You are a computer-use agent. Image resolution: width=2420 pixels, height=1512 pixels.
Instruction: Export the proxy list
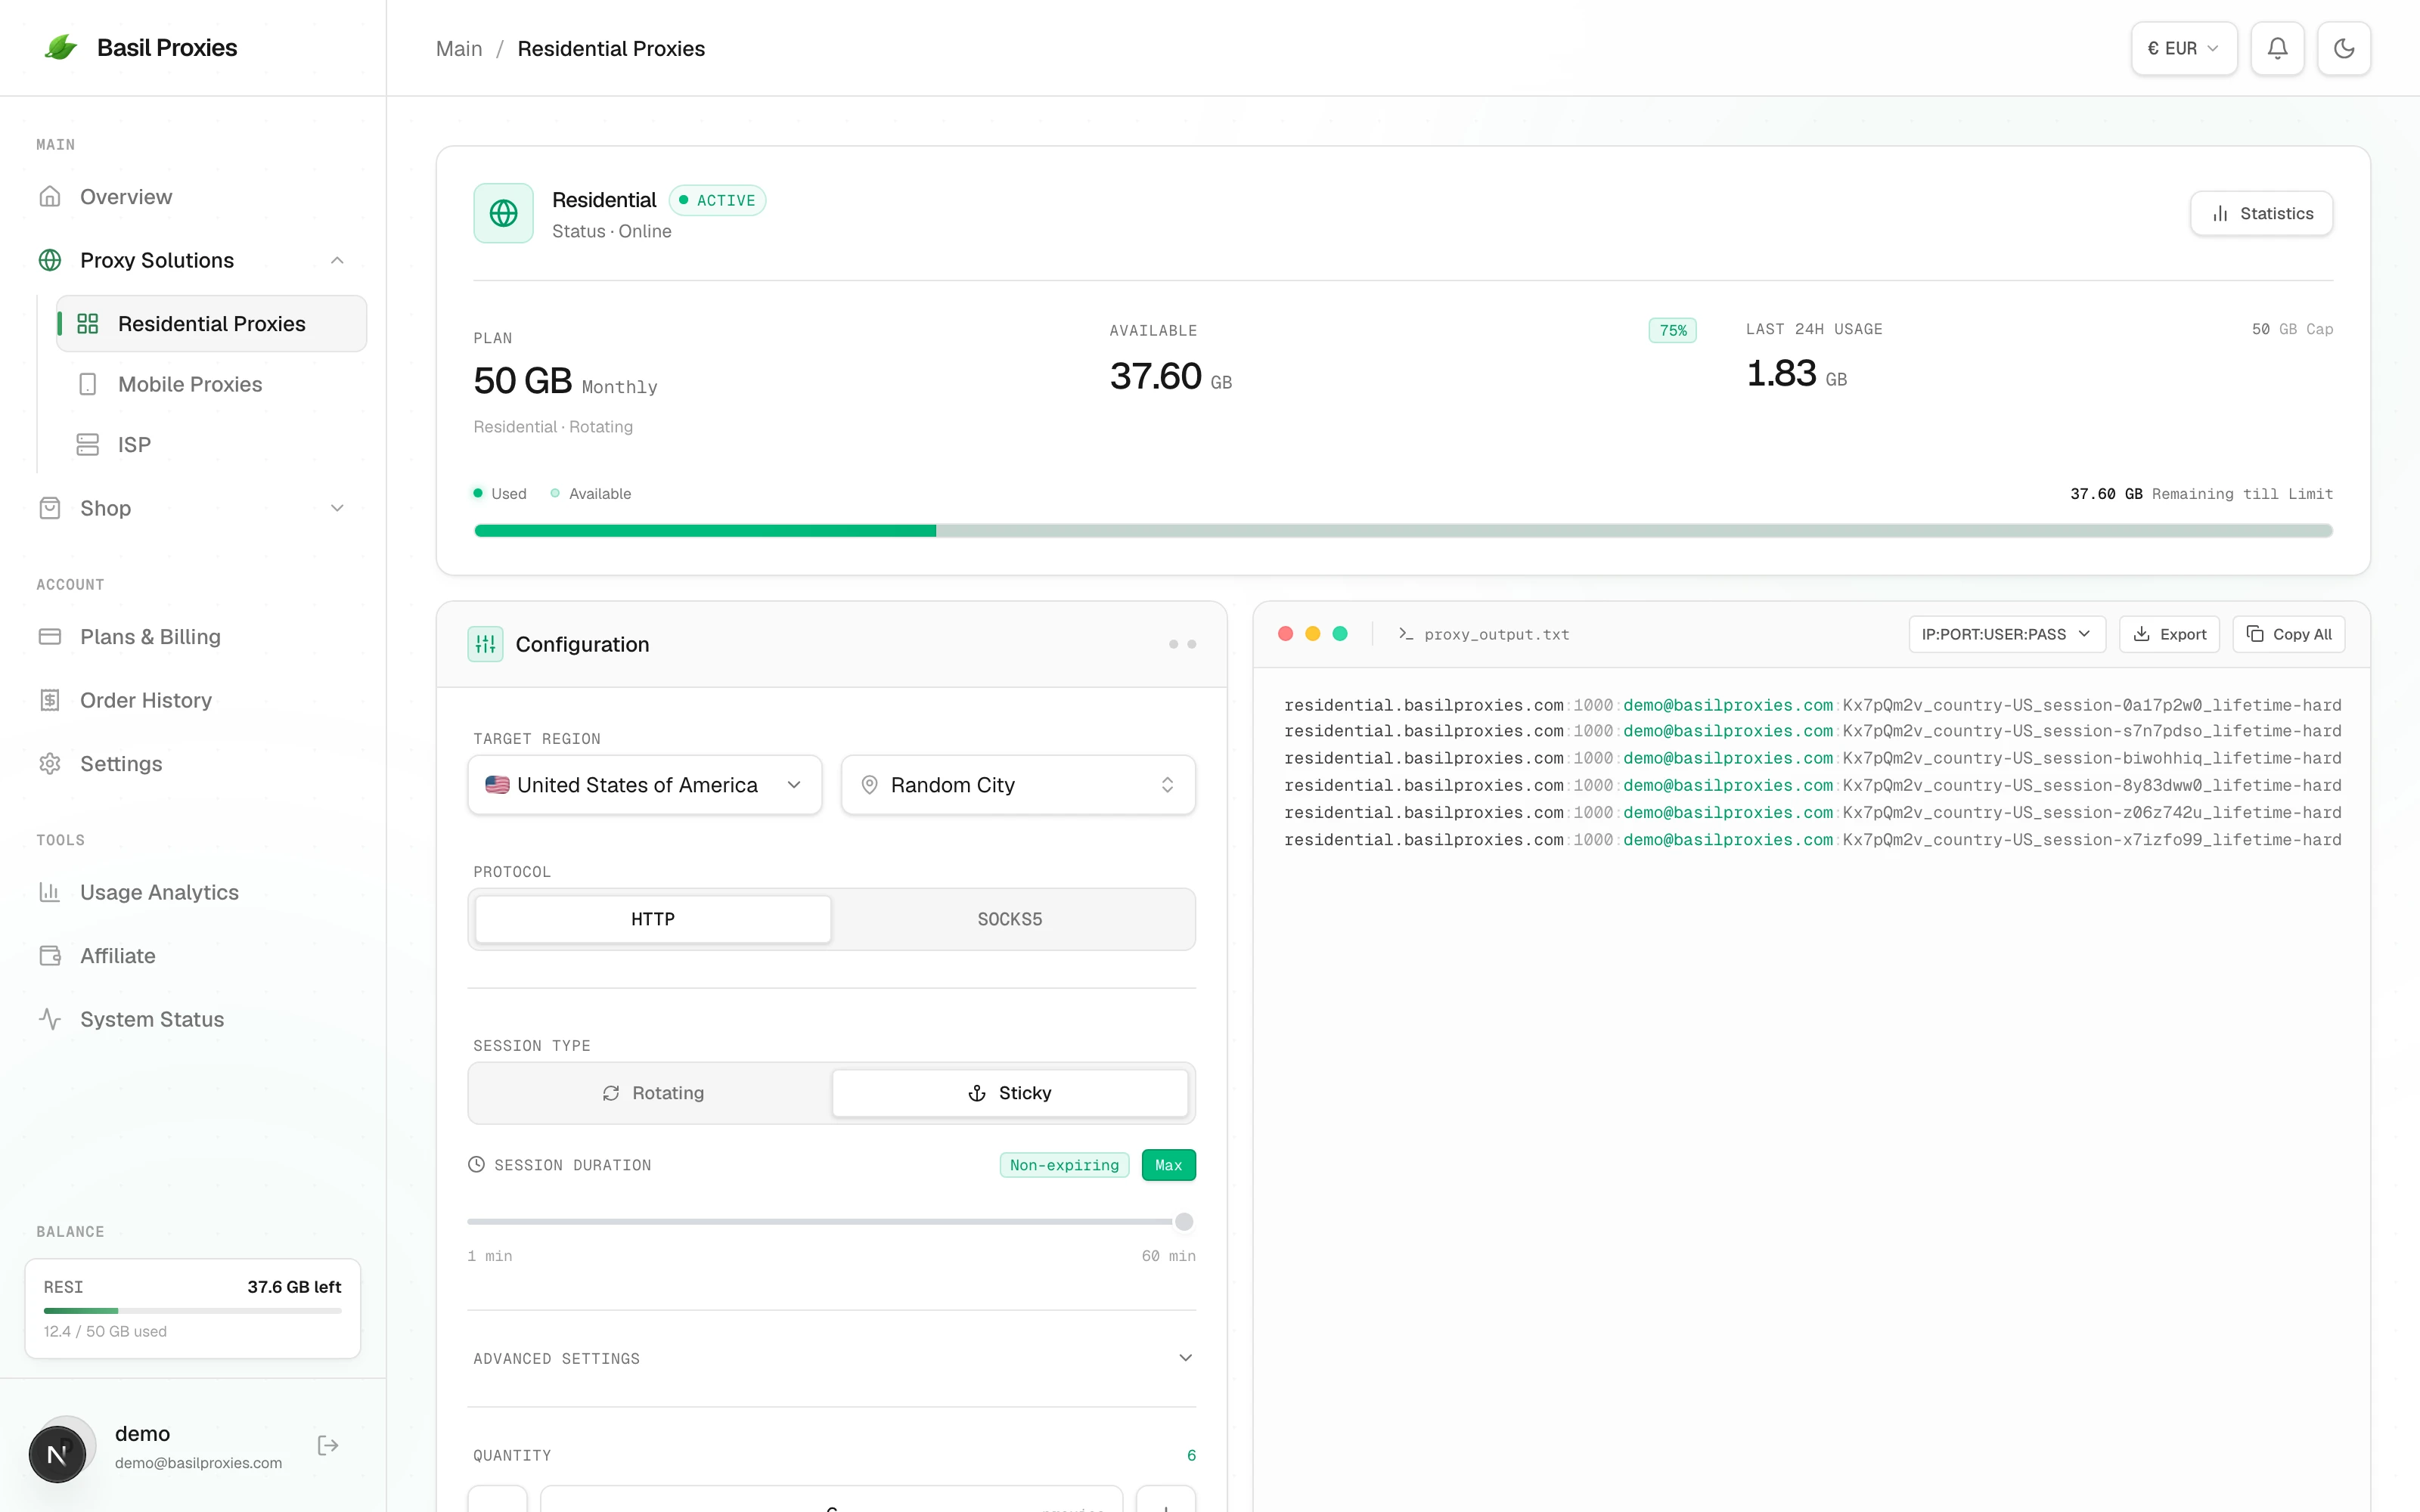click(x=2169, y=634)
